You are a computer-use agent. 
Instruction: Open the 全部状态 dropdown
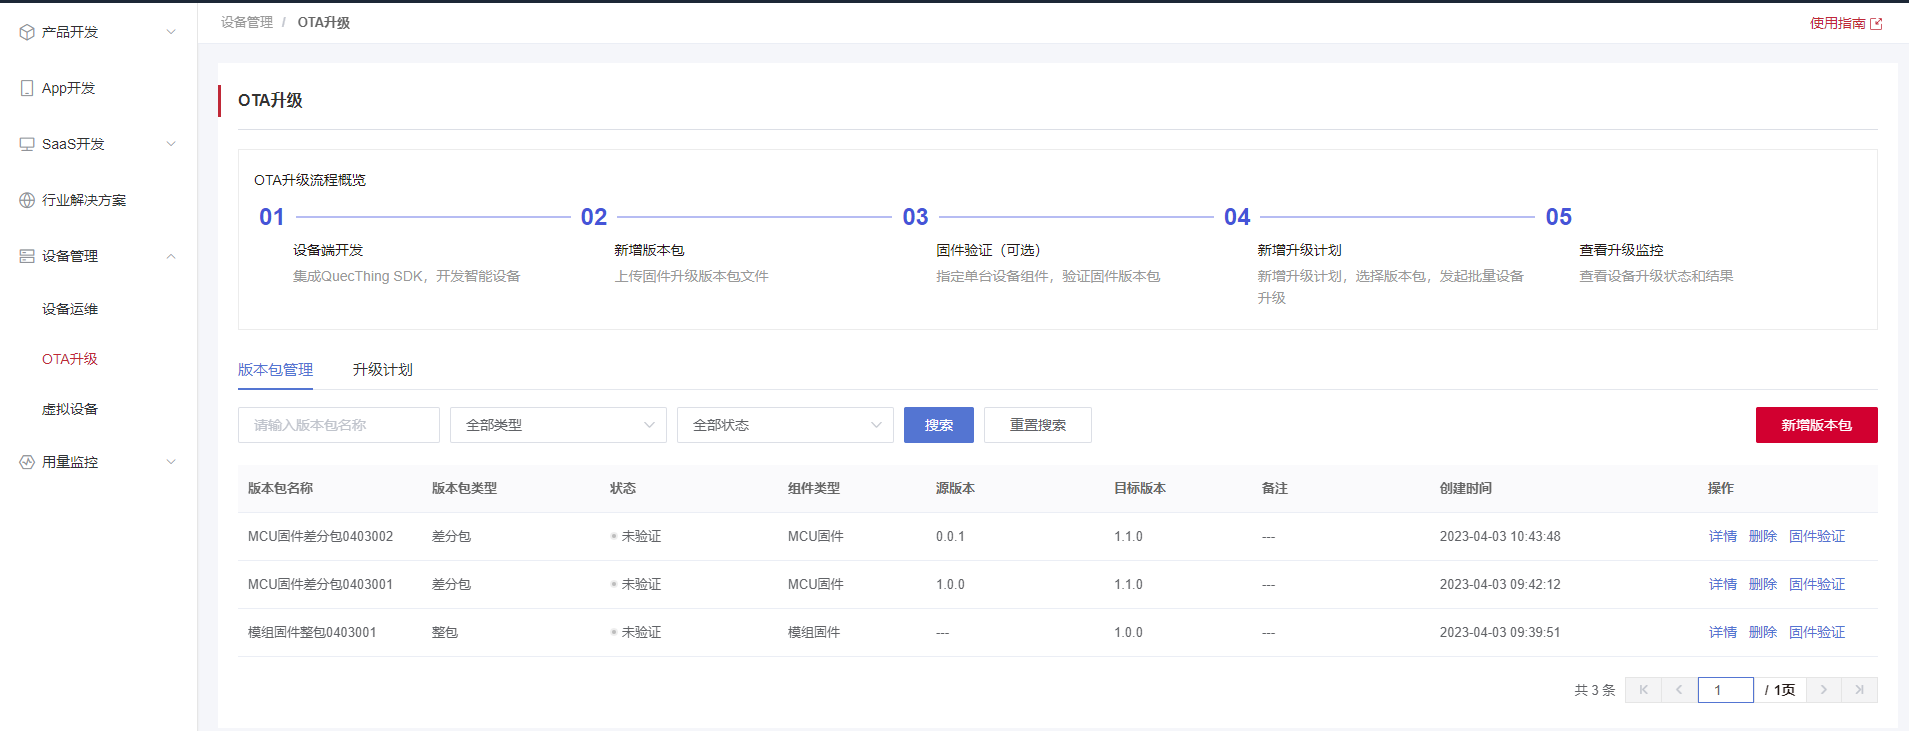click(785, 425)
